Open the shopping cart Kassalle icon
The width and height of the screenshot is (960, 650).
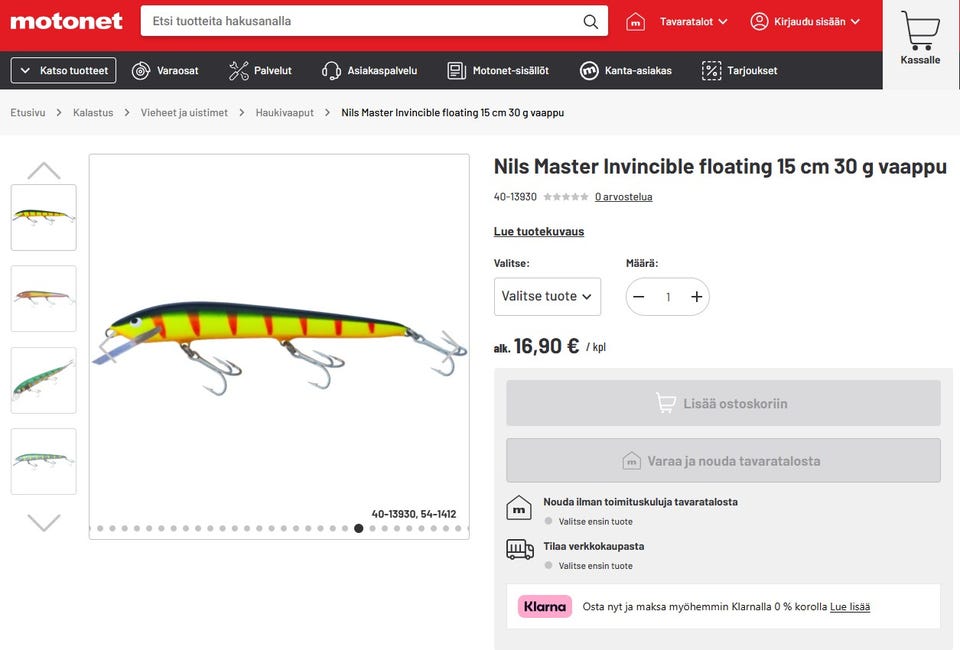click(x=920, y=31)
